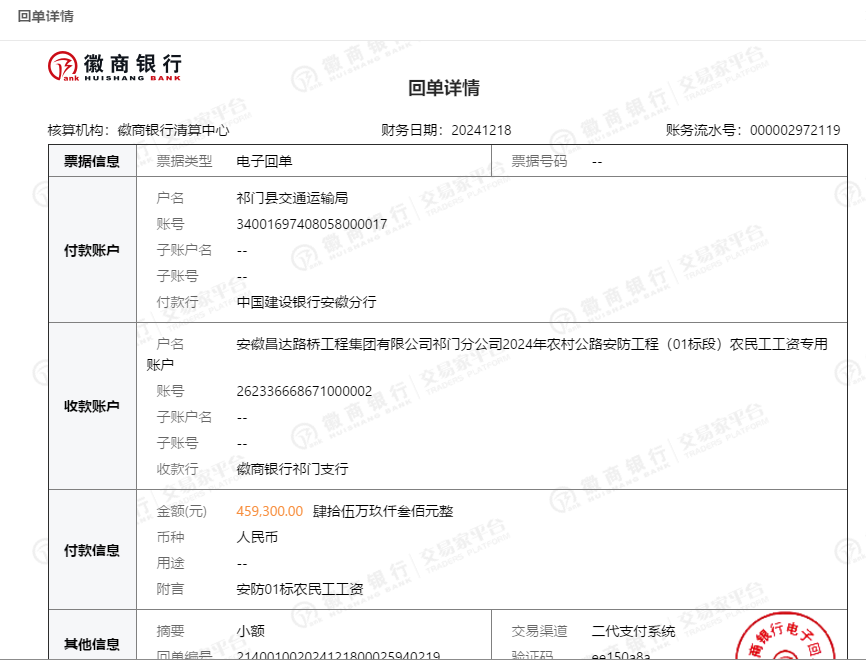
Task: Click the currency value 人民币
Action: (257, 537)
